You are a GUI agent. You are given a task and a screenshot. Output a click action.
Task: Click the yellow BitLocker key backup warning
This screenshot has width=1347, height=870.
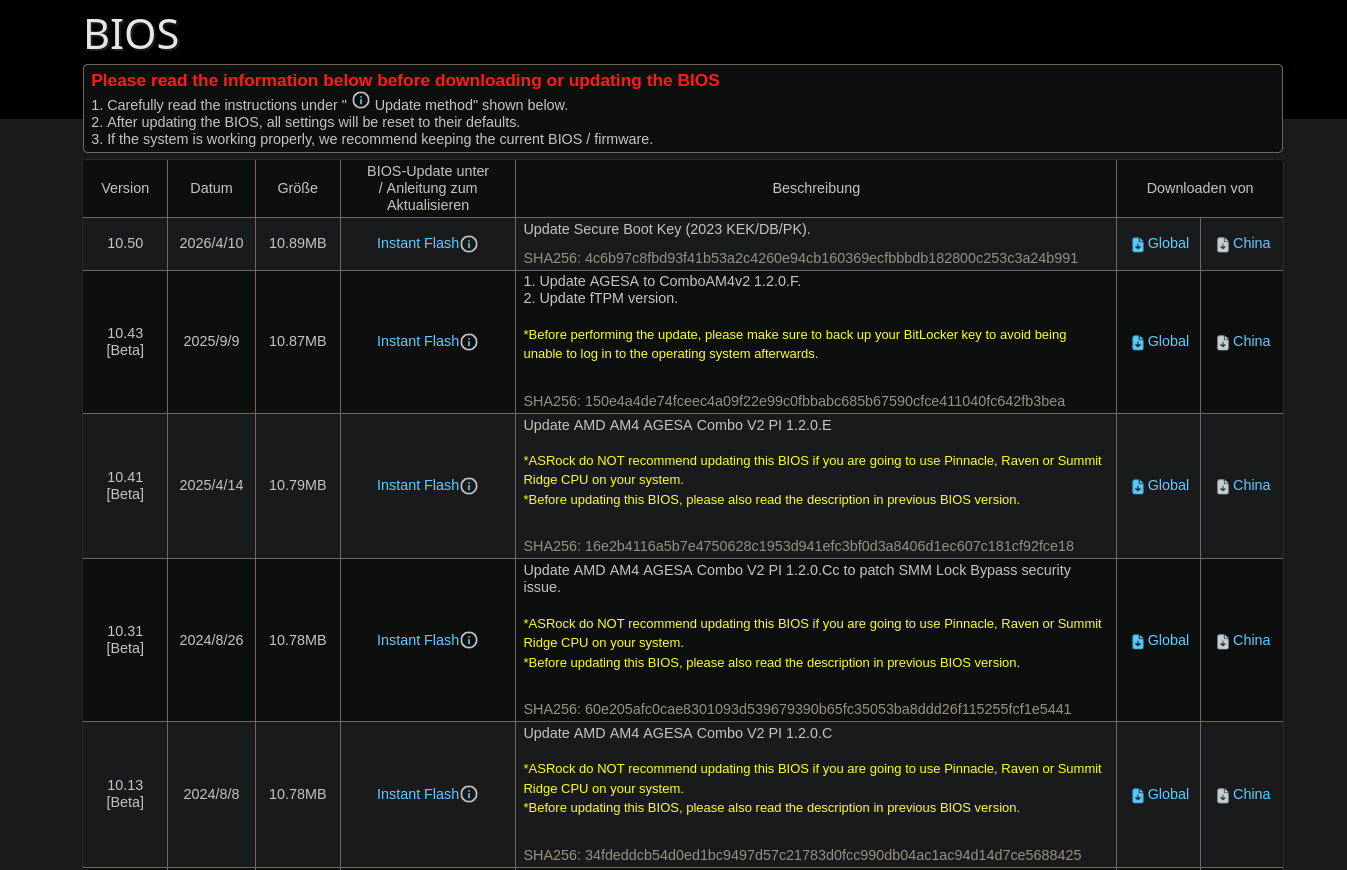click(795, 344)
